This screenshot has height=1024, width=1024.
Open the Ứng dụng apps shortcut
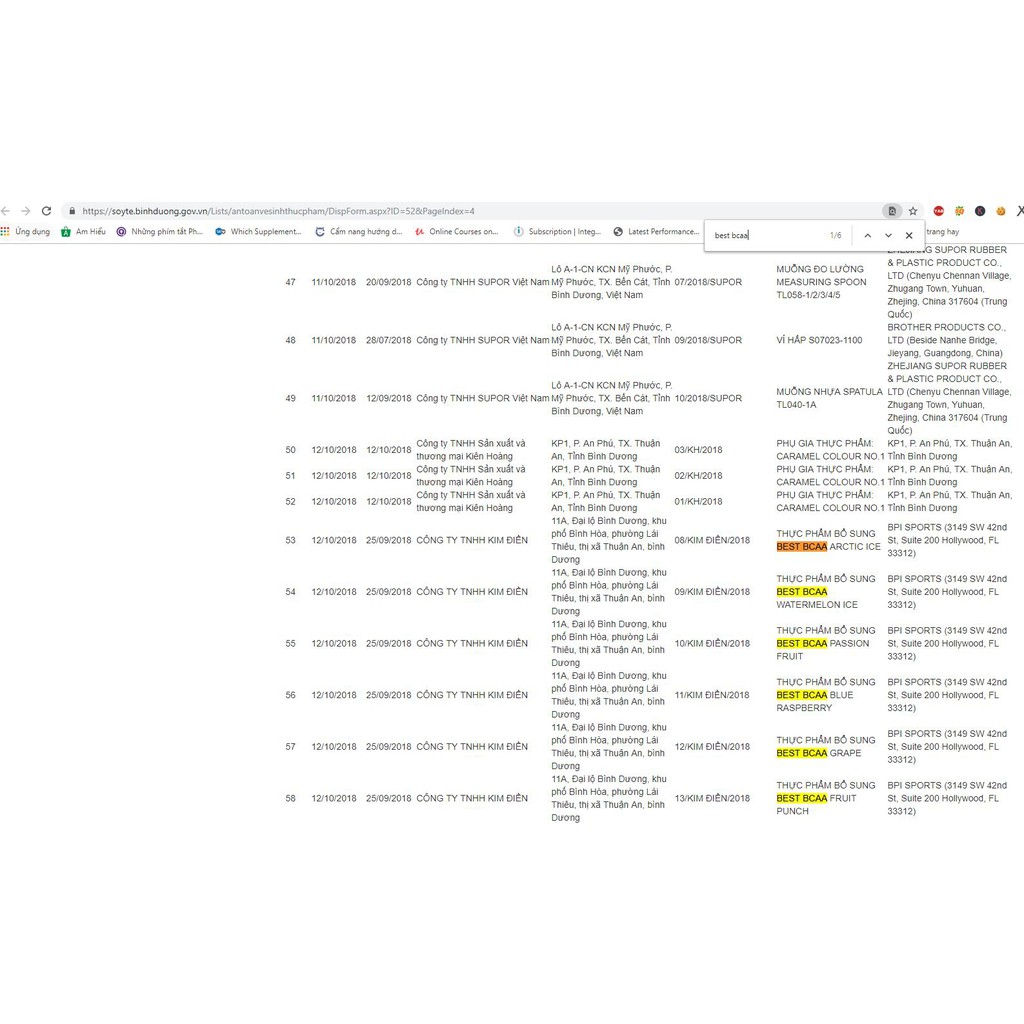26,232
